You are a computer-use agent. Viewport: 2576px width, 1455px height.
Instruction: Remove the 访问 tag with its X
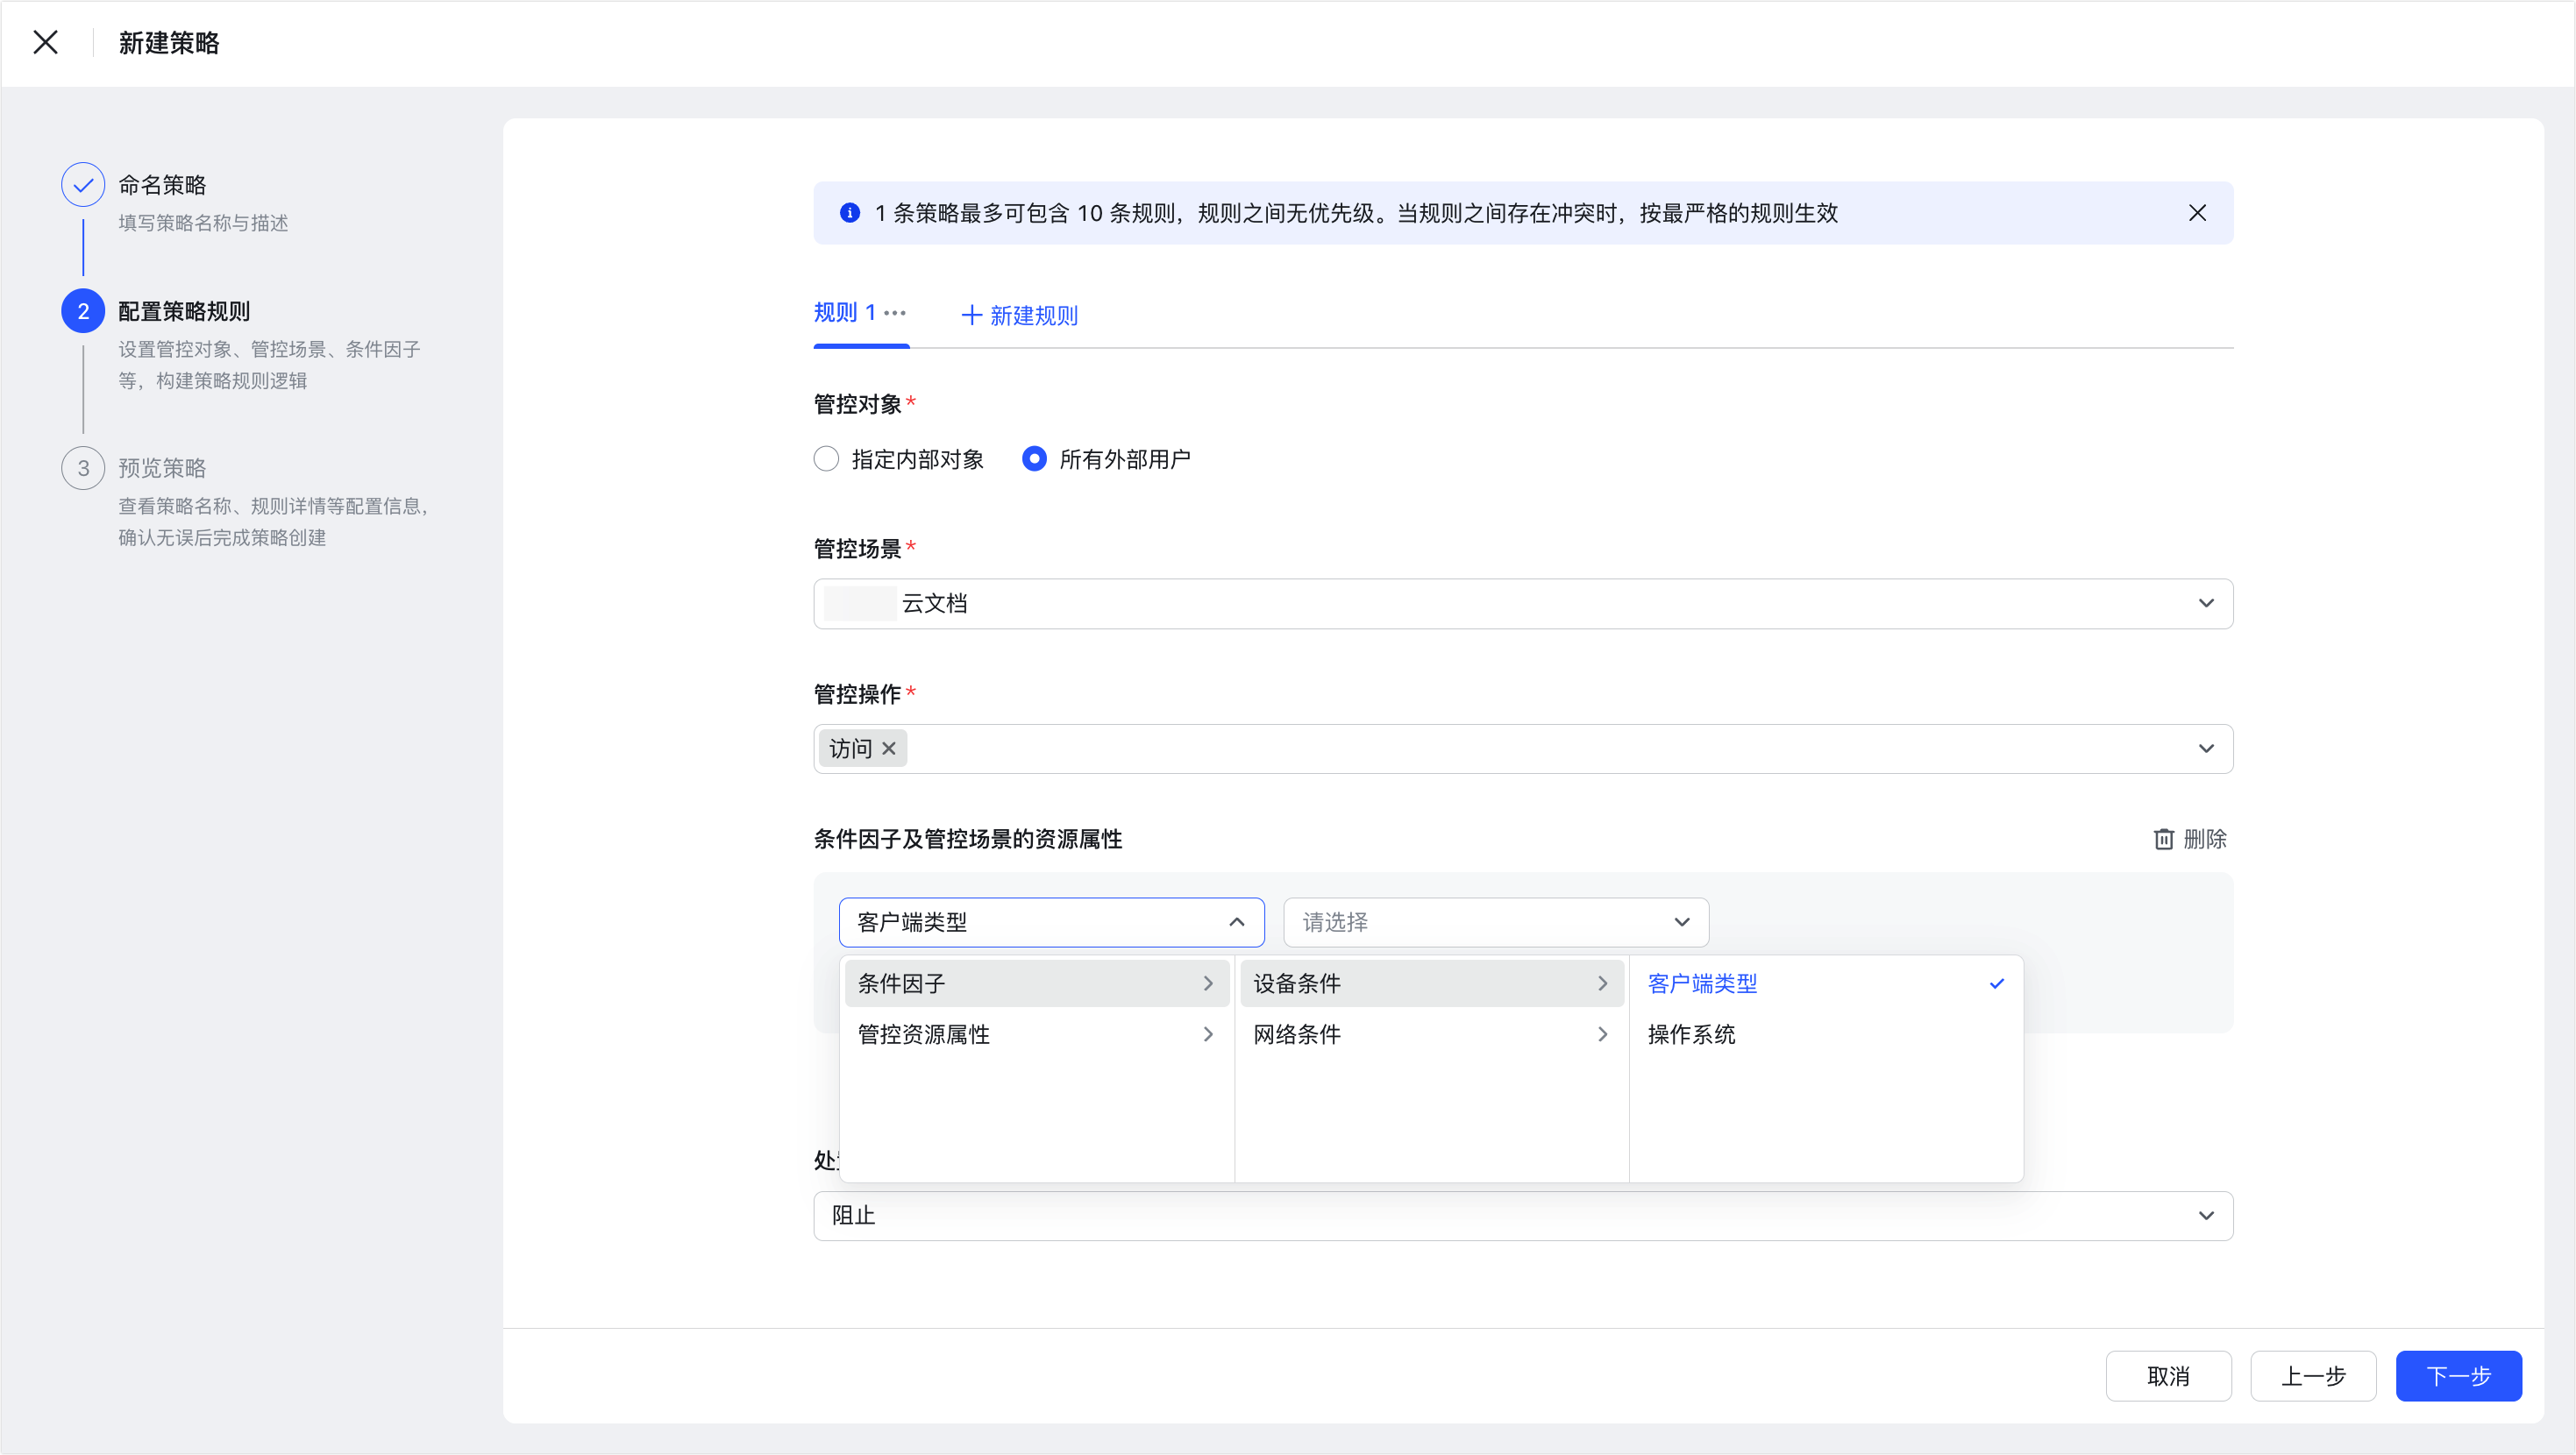[x=889, y=748]
